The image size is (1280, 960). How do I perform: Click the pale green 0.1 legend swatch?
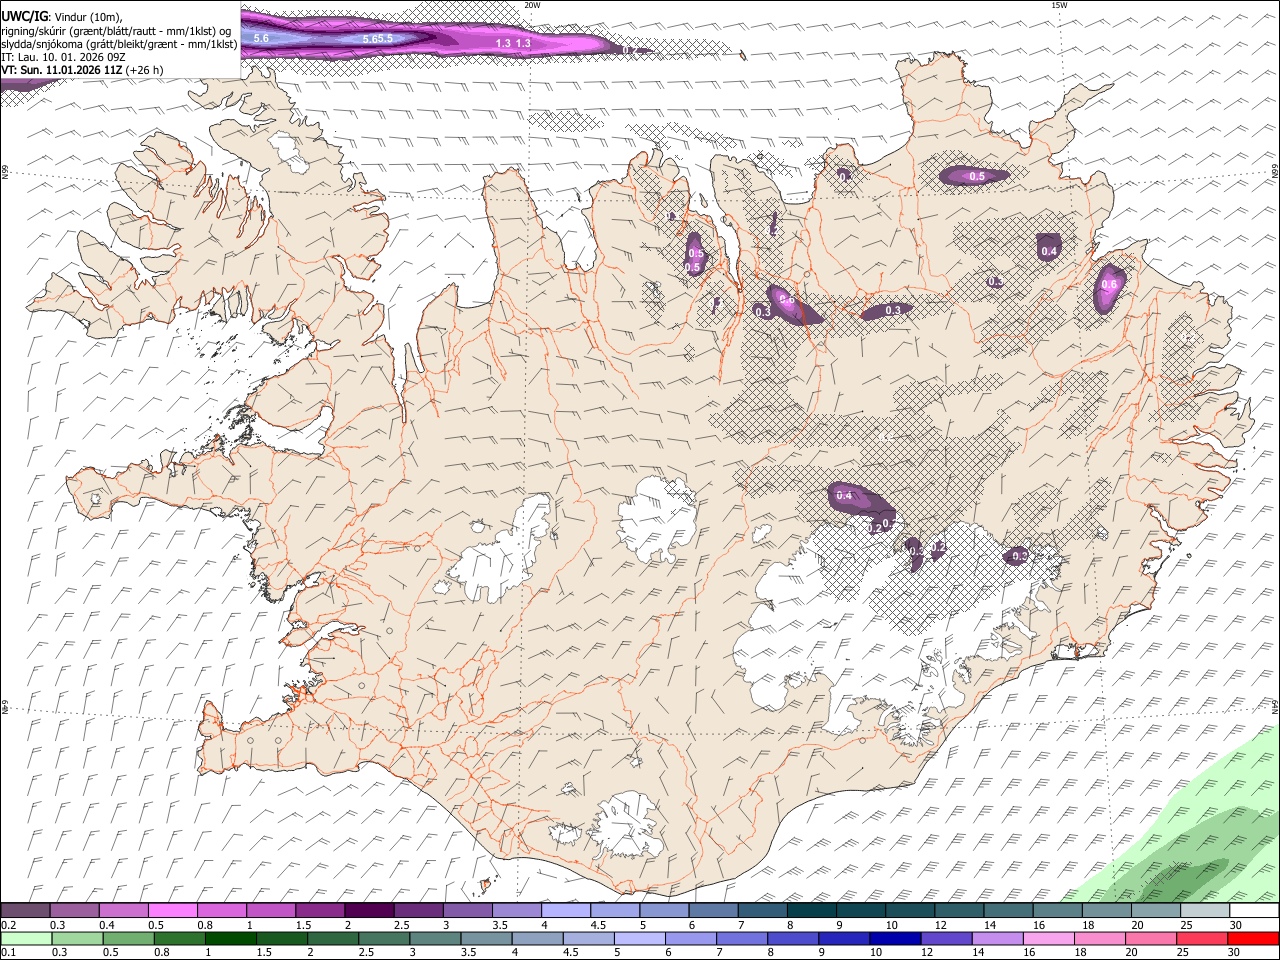[x=26, y=938]
